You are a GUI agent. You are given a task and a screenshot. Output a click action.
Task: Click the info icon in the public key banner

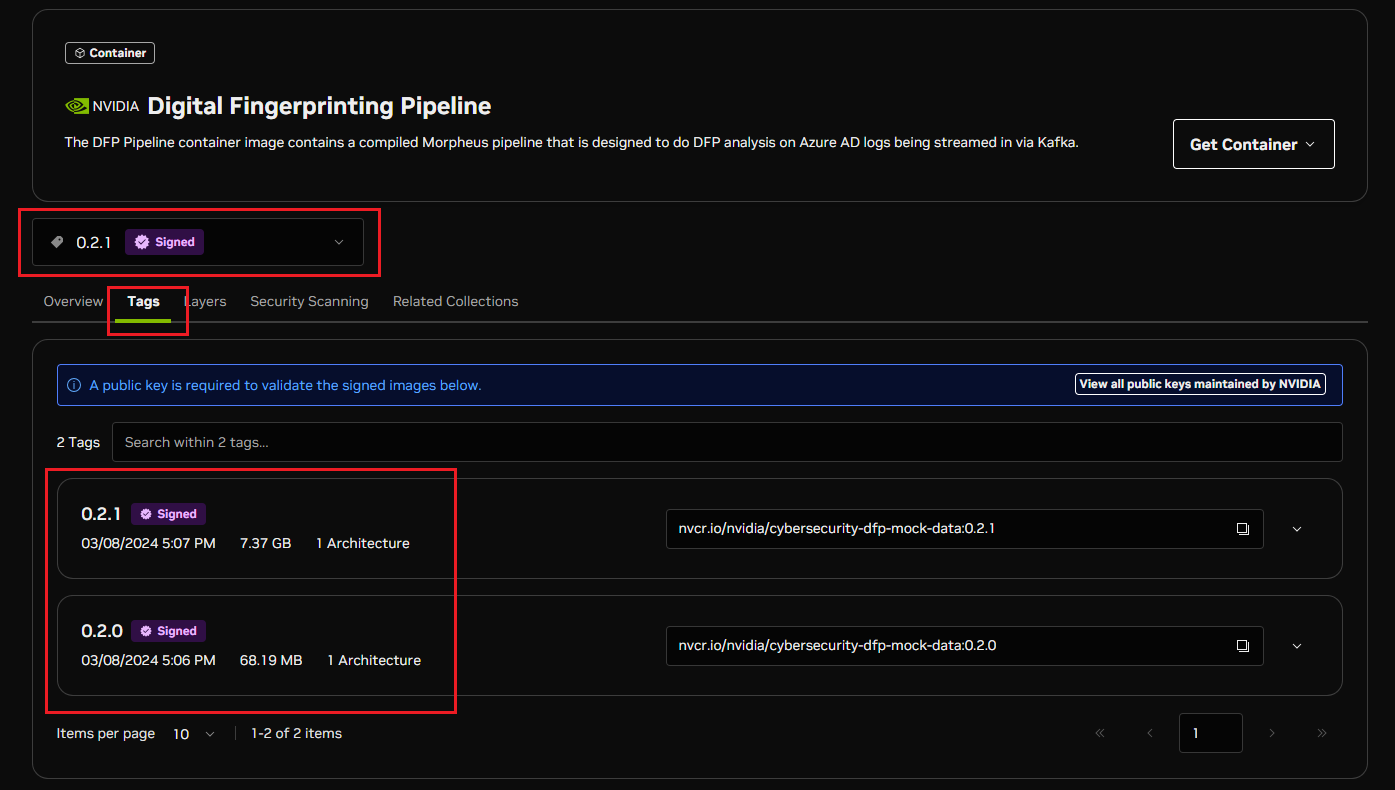[74, 385]
